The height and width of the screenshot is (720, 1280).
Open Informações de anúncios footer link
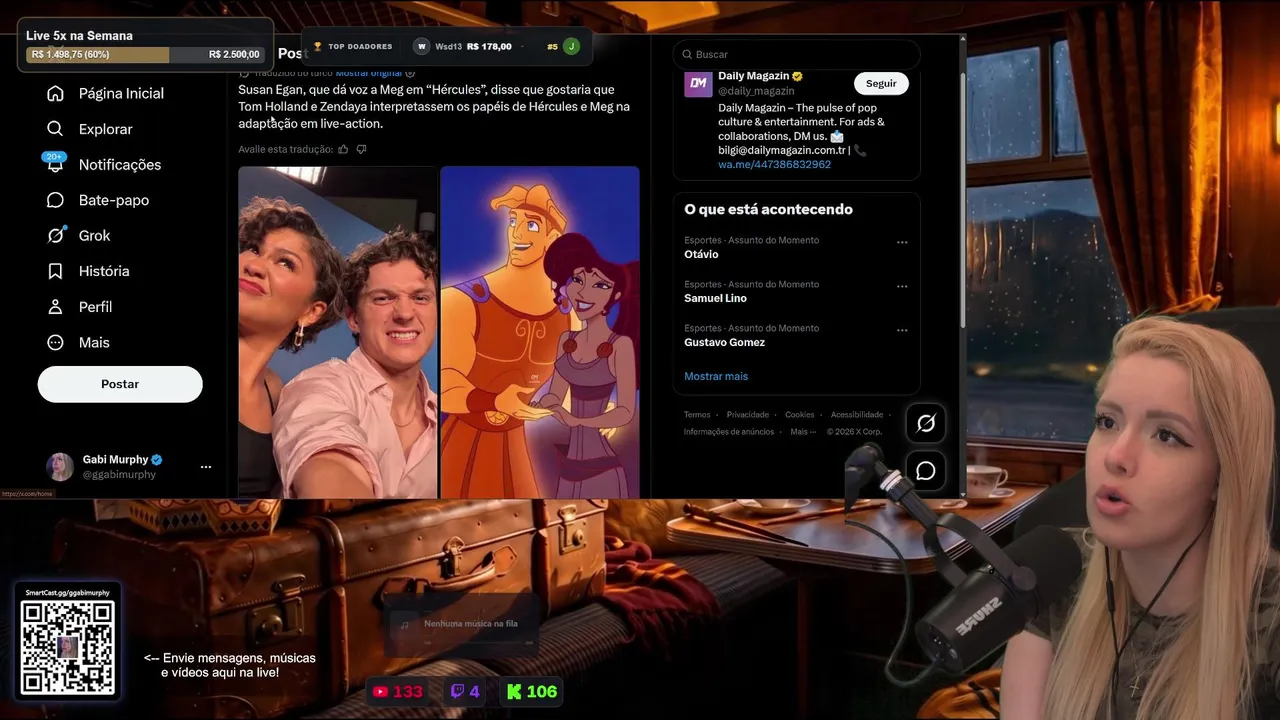point(729,432)
